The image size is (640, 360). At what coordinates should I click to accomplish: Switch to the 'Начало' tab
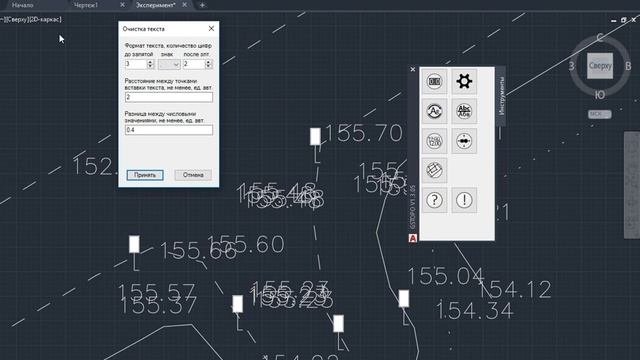(22, 5)
